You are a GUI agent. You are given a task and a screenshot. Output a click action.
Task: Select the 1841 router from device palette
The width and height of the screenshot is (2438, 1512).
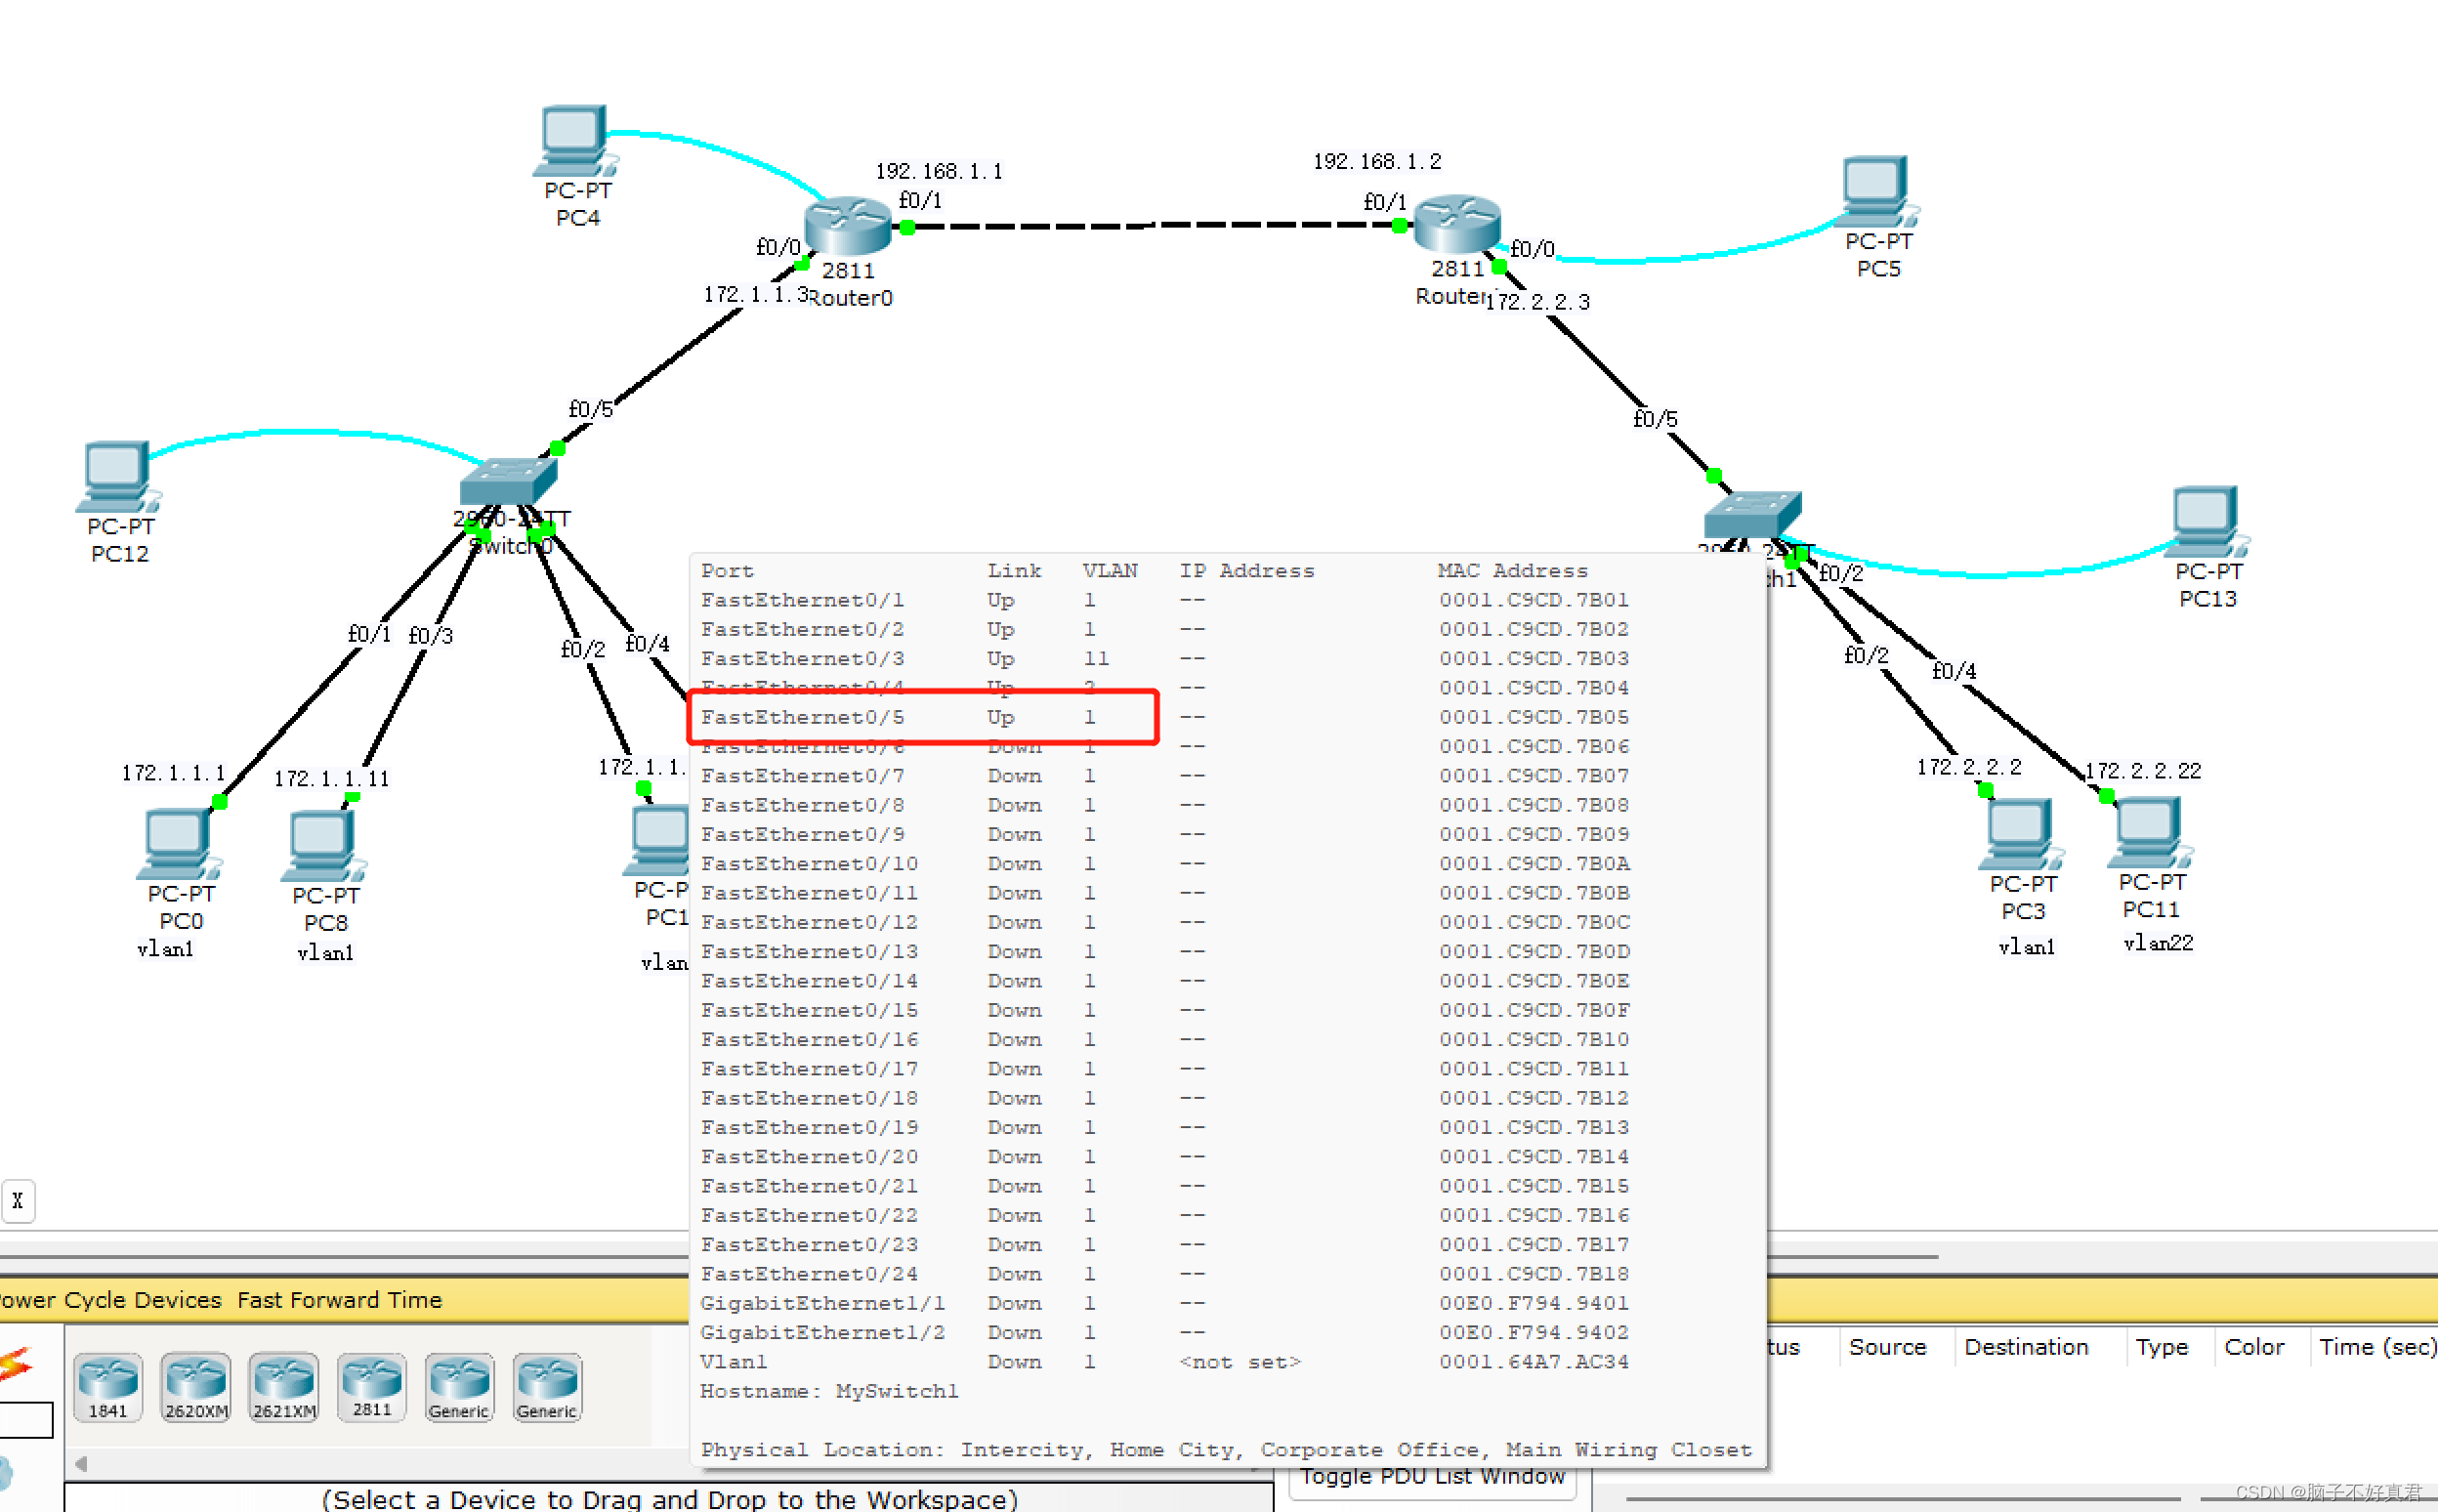[x=108, y=1385]
